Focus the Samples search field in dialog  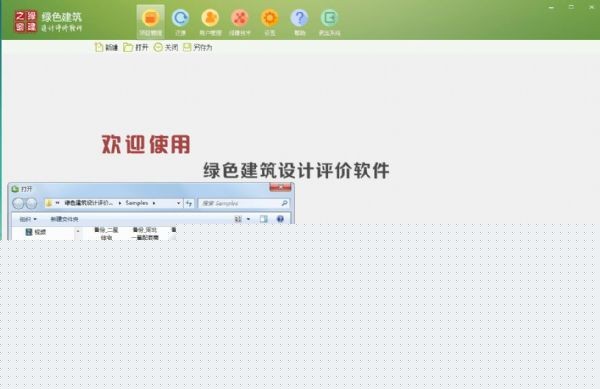[245, 203]
